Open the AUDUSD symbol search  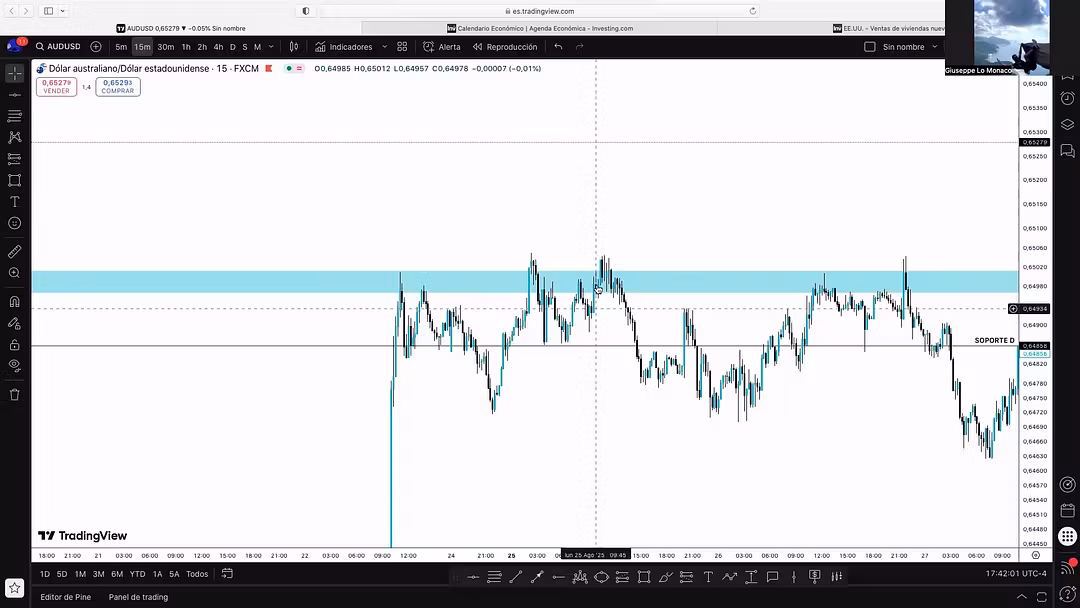pos(59,47)
